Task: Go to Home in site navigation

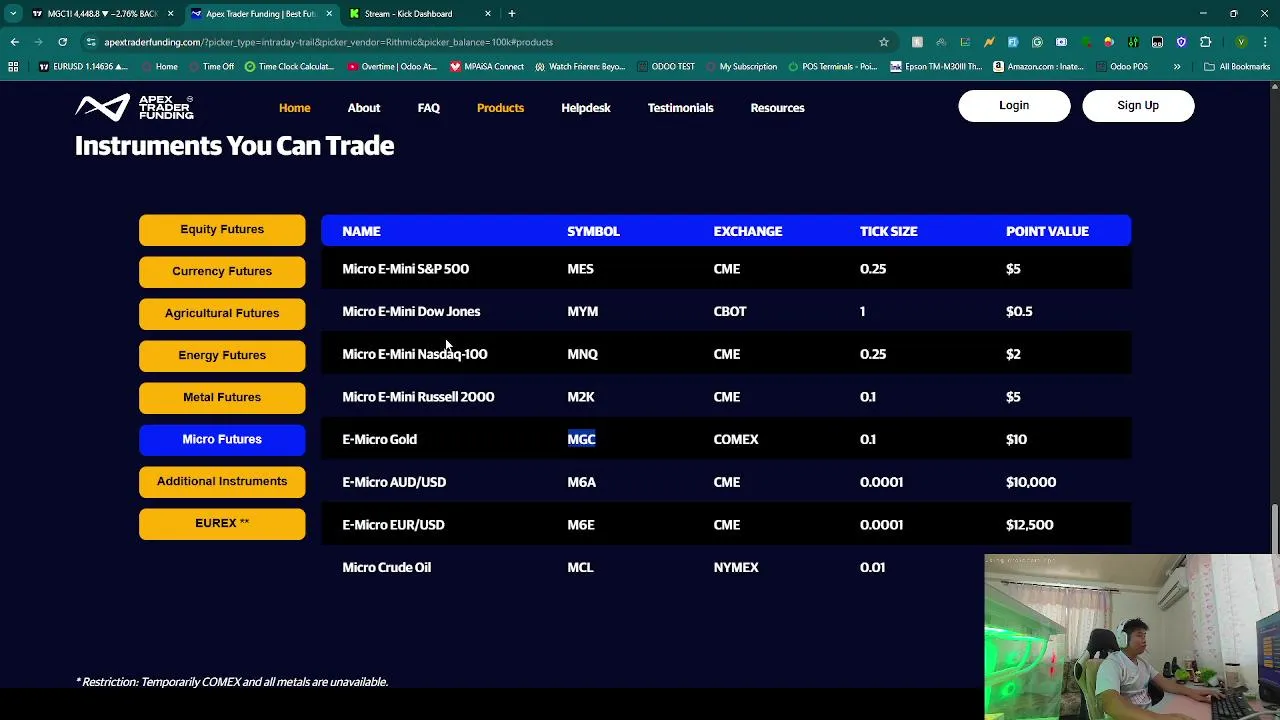Action: pos(295,108)
